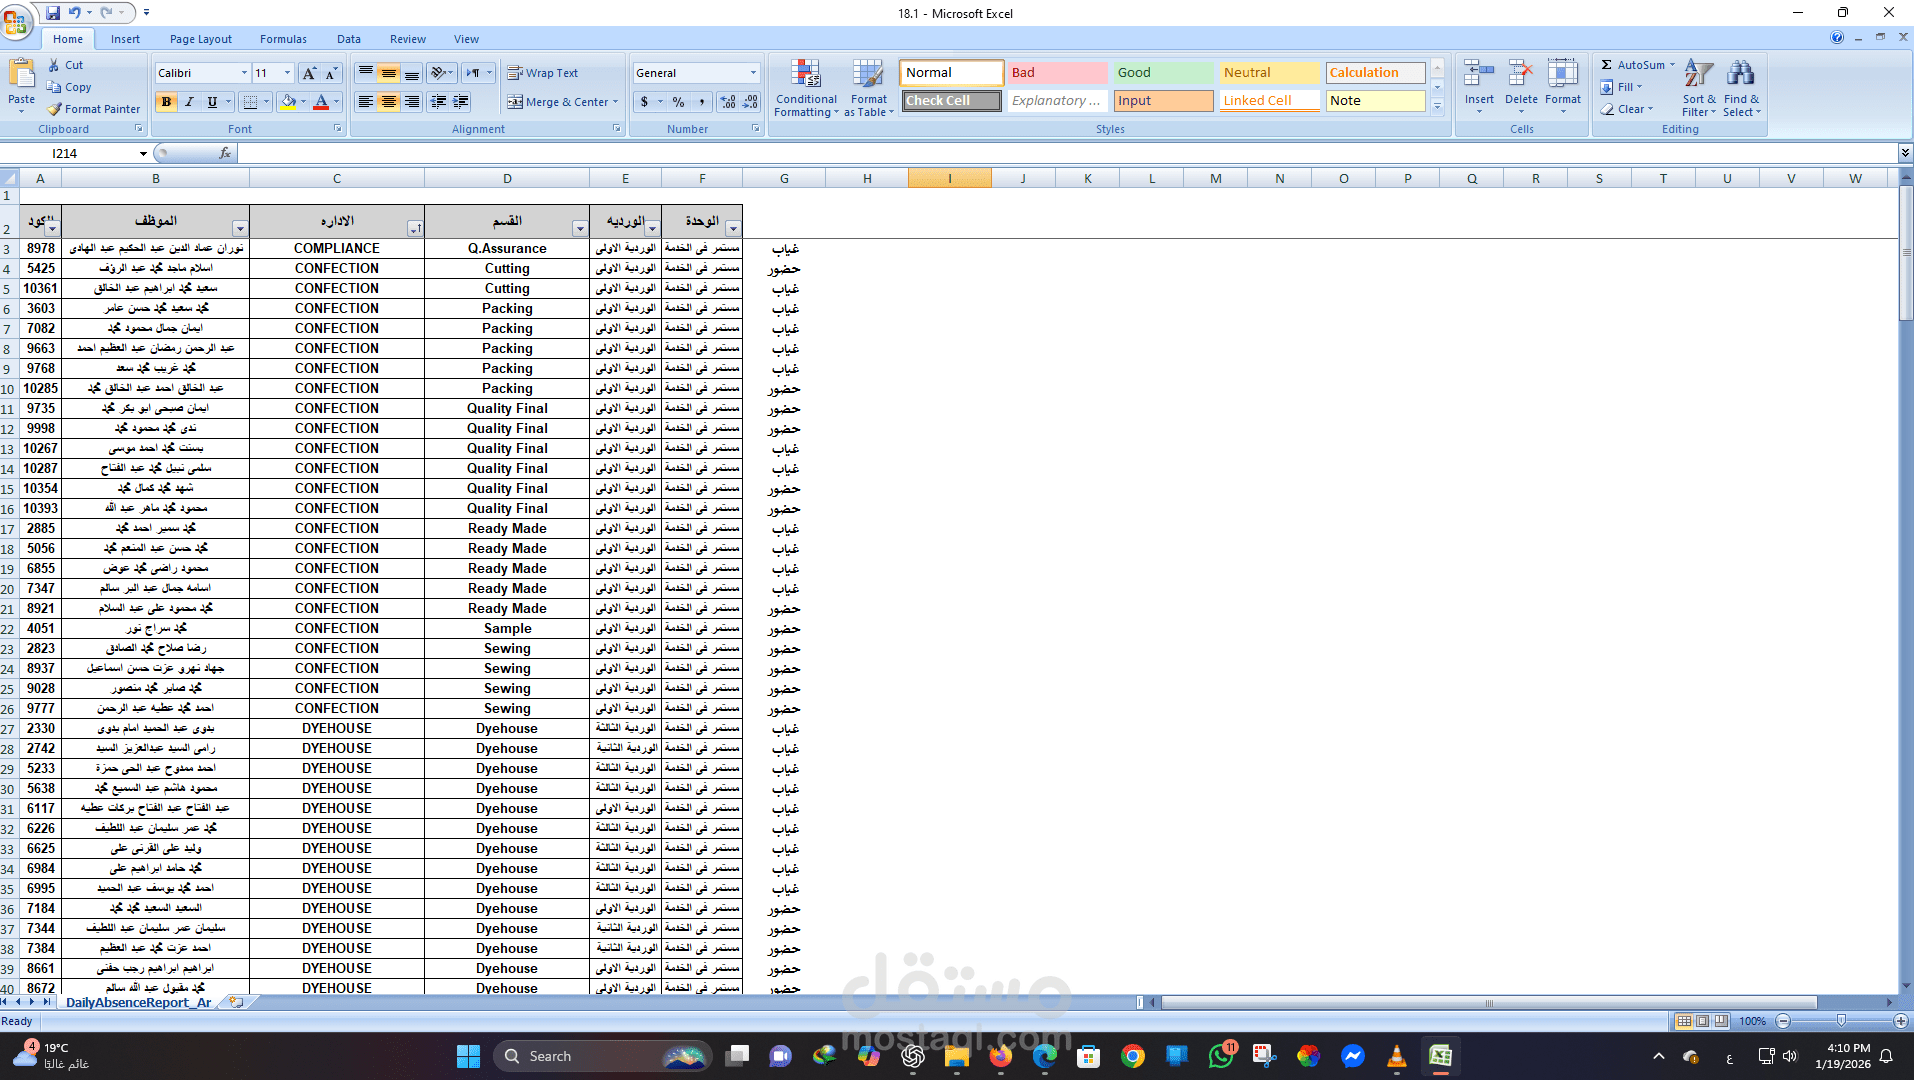Toggle Bold formatting
Viewport: 1914px width, 1080px height.
coord(166,102)
